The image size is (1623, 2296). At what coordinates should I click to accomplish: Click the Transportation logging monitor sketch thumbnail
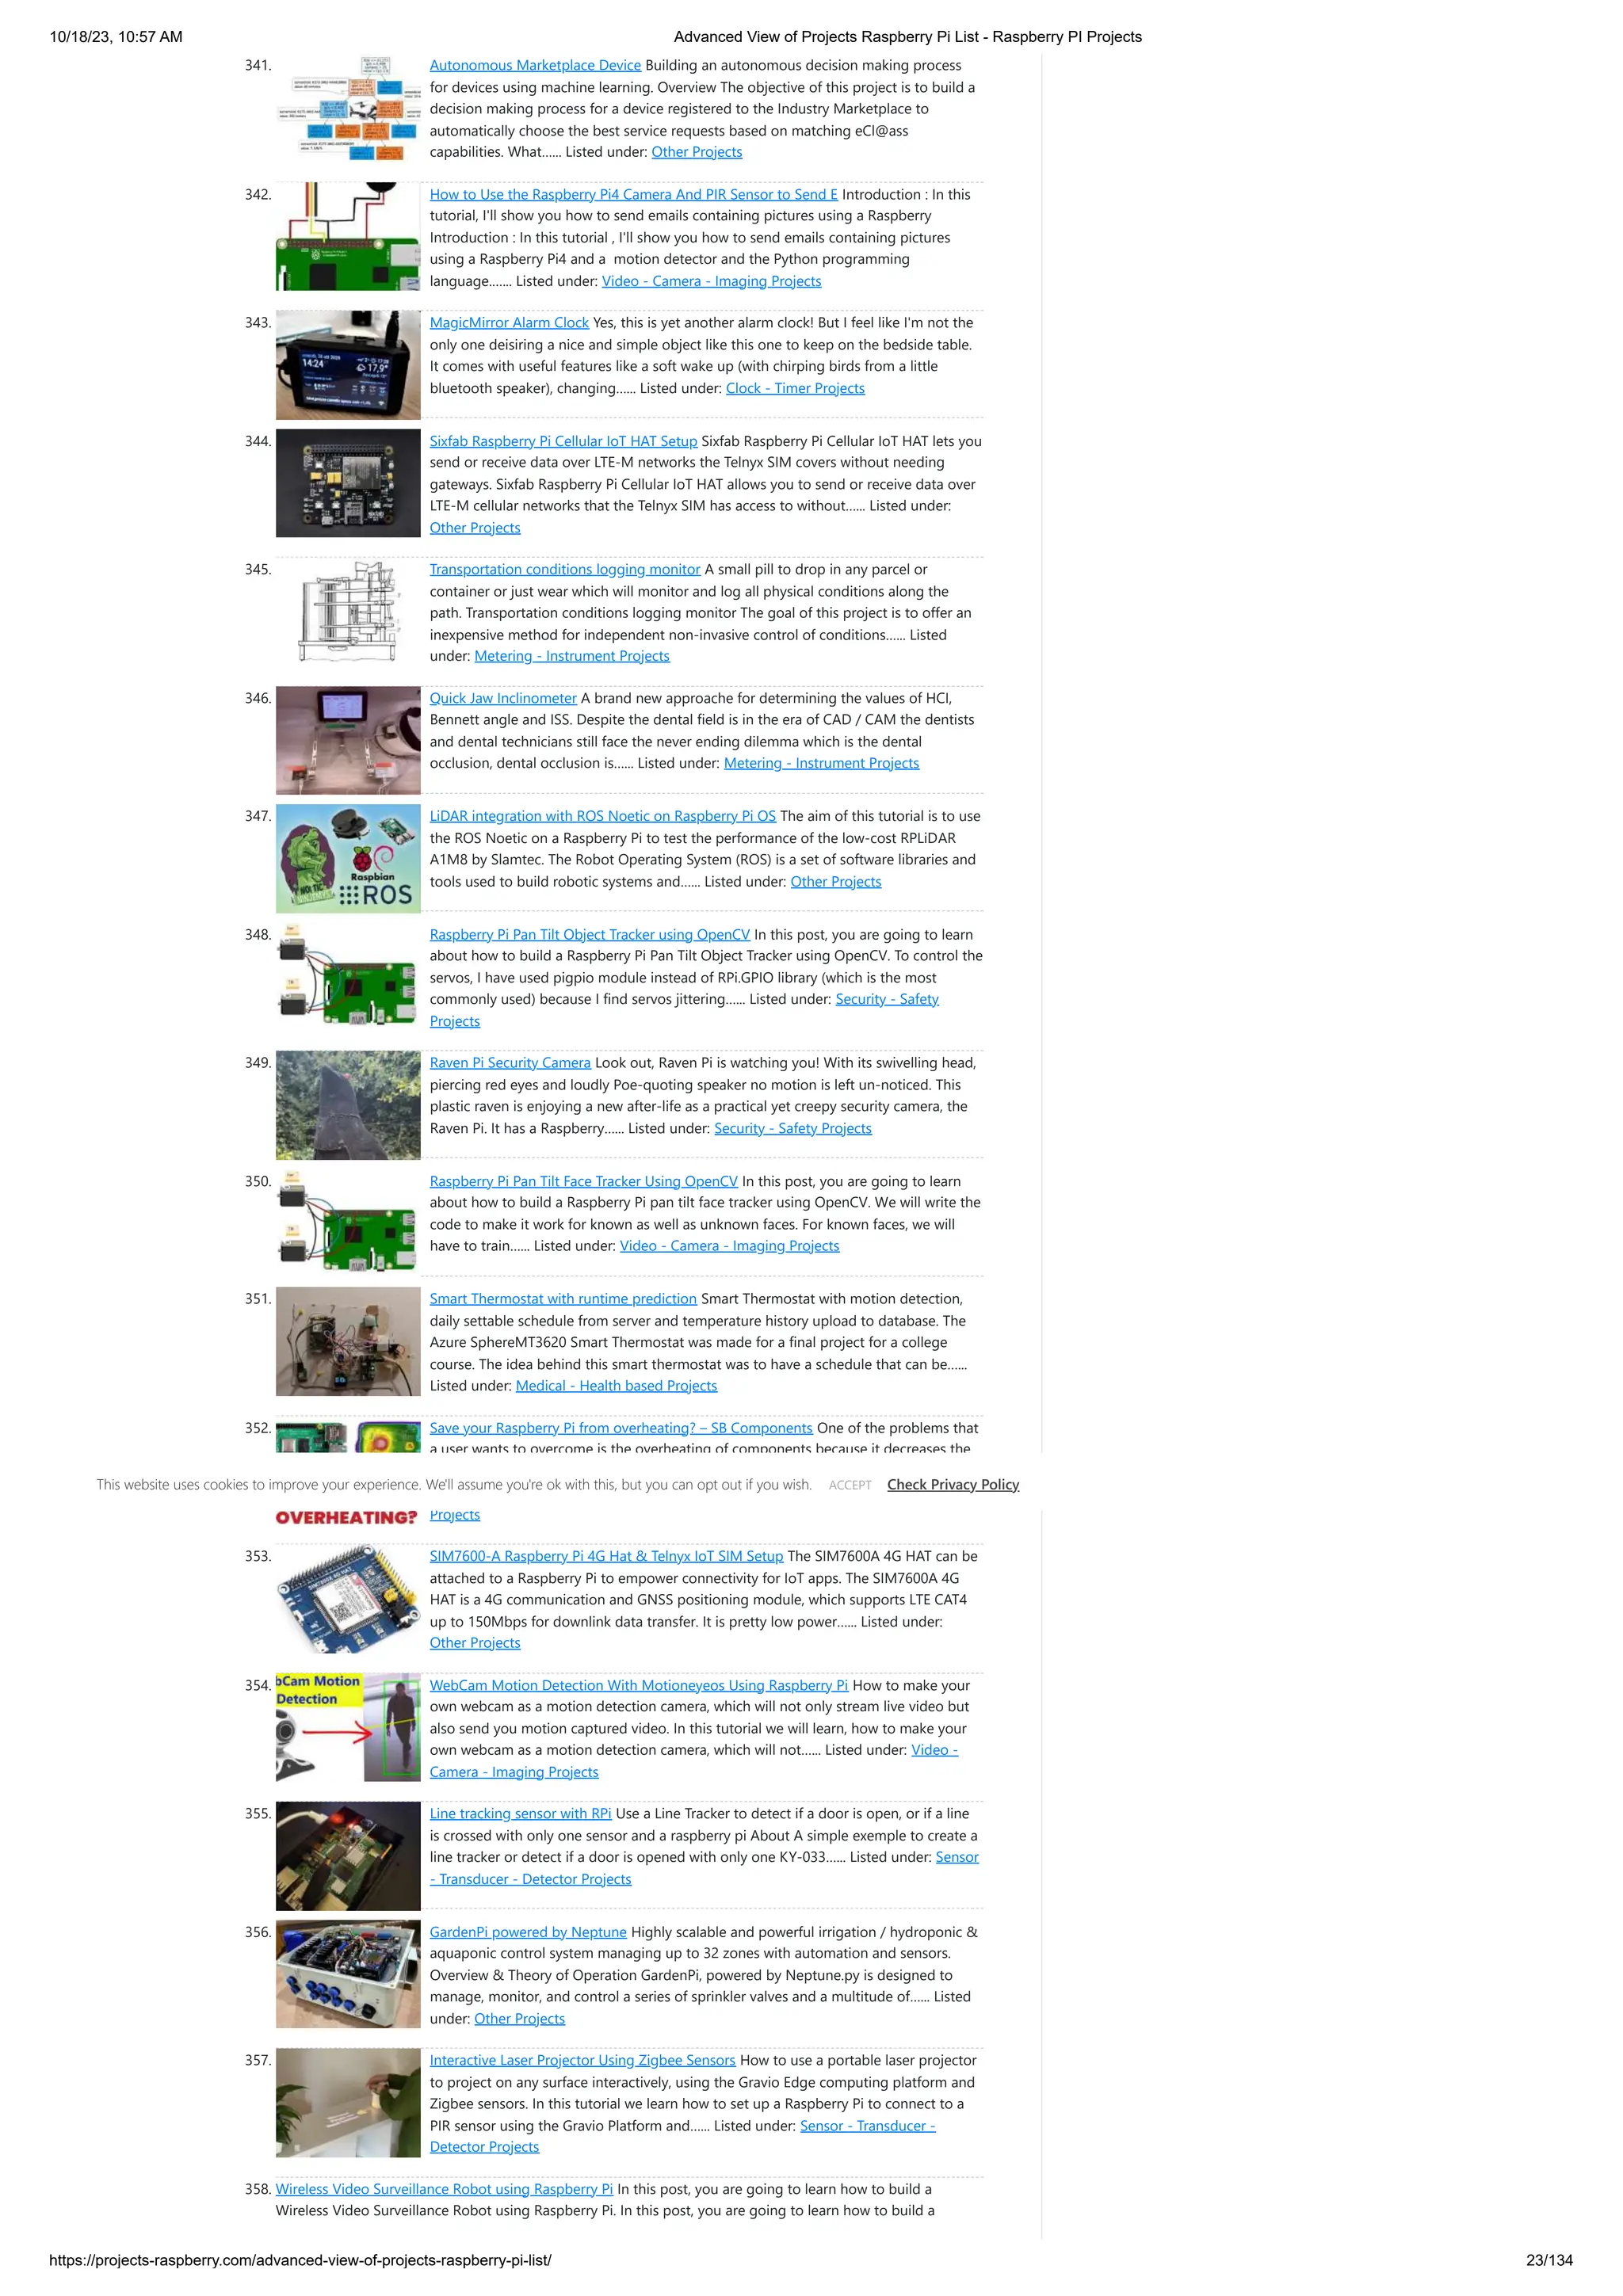[348, 612]
